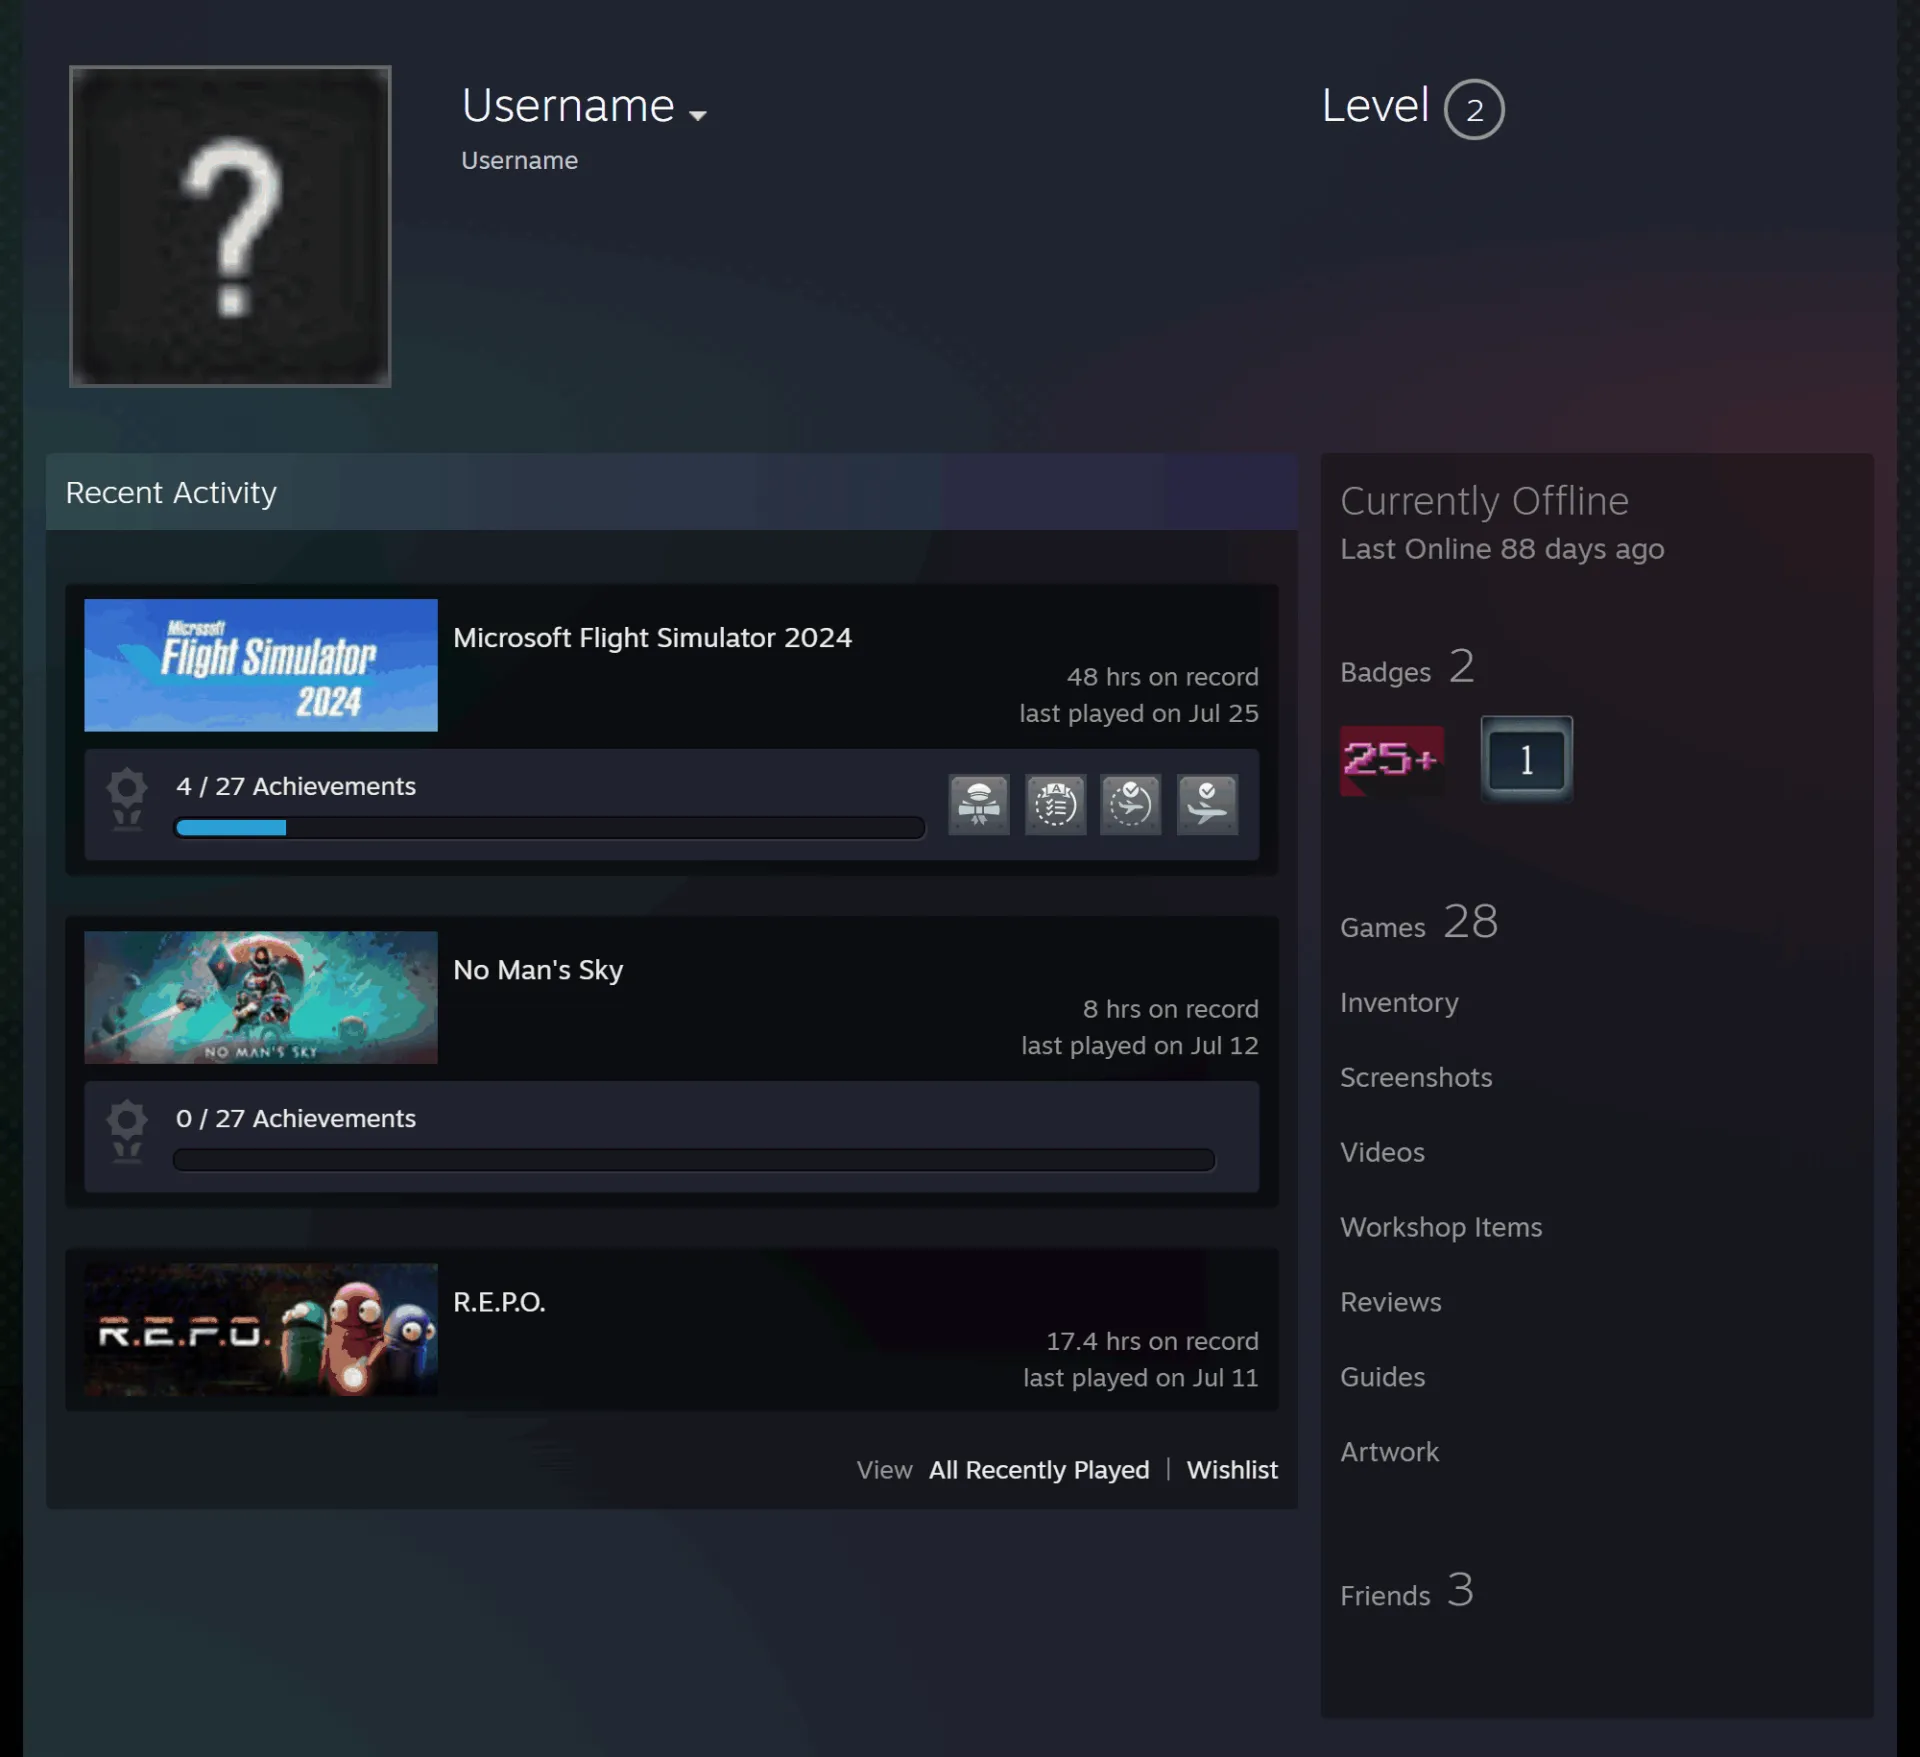The image size is (1920, 1757).
Task: Click '17.4 hrs on record' text
Action: pos(1152,1341)
